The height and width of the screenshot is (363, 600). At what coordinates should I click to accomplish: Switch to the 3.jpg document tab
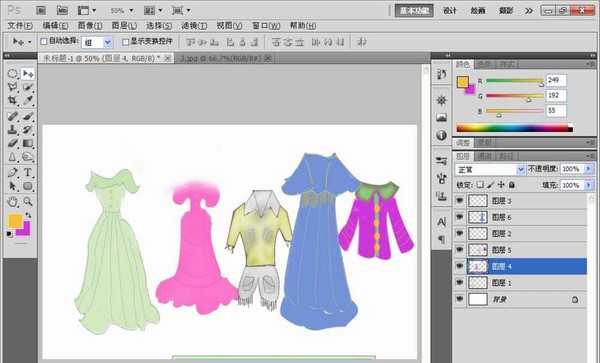pos(225,58)
